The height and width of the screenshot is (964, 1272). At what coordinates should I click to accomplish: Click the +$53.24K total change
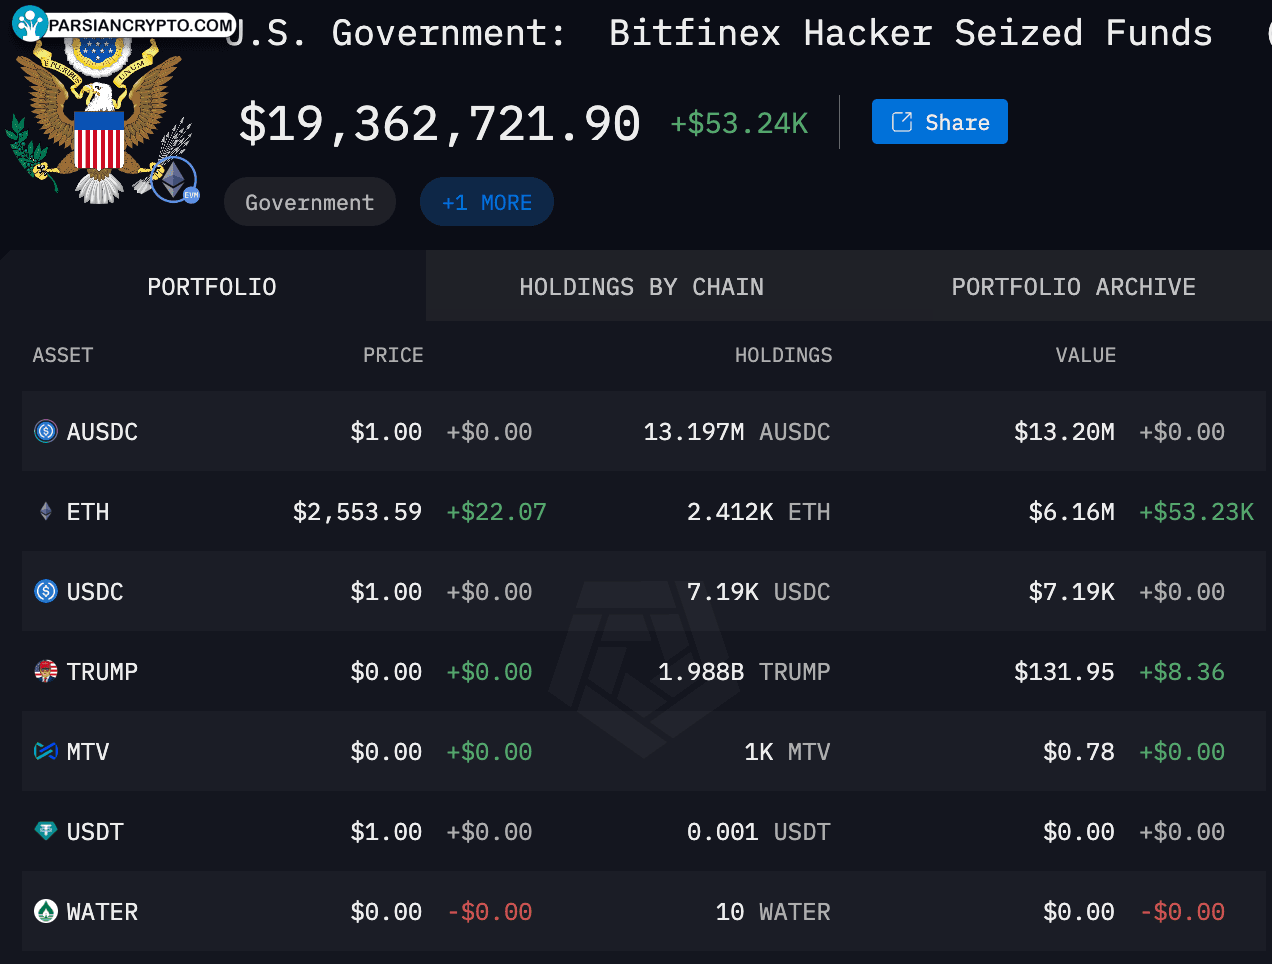(739, 123)
